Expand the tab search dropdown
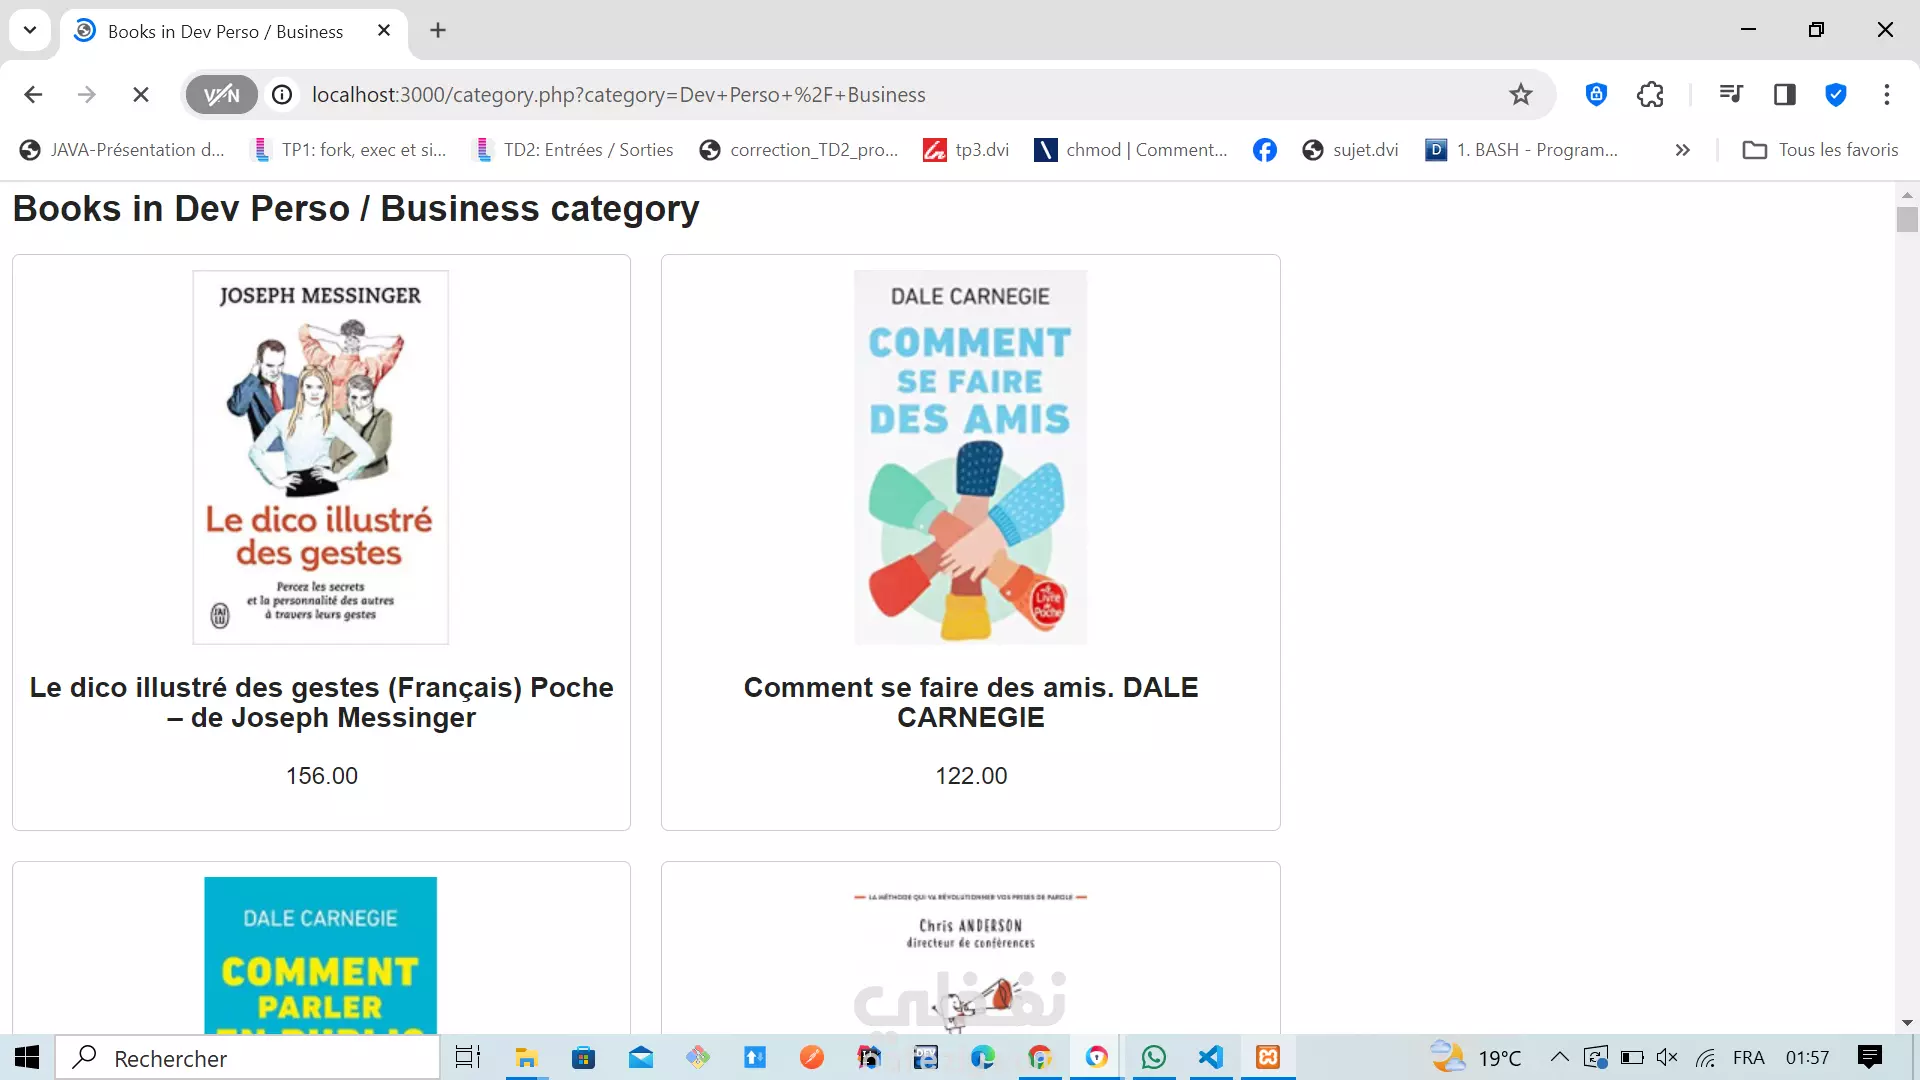Screen dimensions: 1920x1080 tap(30, 30)
